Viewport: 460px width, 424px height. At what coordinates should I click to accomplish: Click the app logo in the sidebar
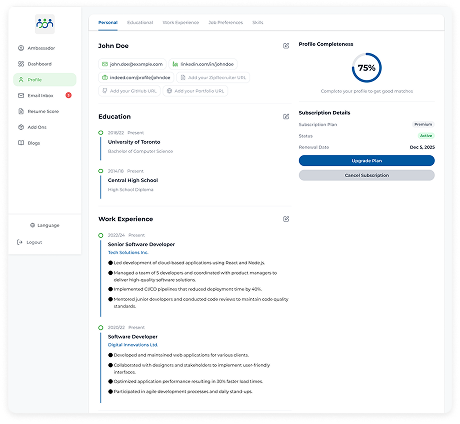coord(45,24)
